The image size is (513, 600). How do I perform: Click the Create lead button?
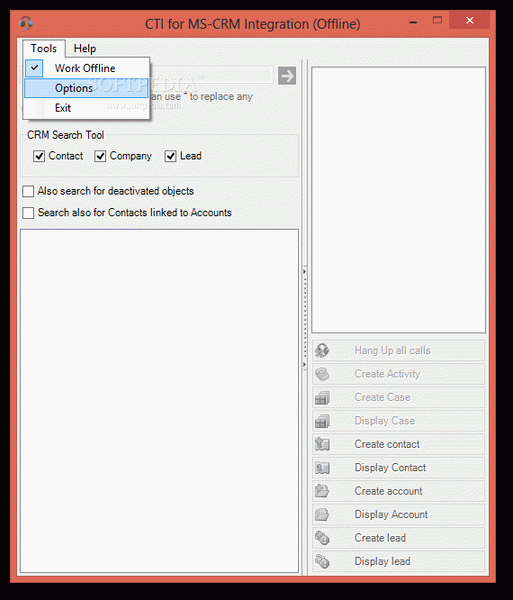point(399,538)
